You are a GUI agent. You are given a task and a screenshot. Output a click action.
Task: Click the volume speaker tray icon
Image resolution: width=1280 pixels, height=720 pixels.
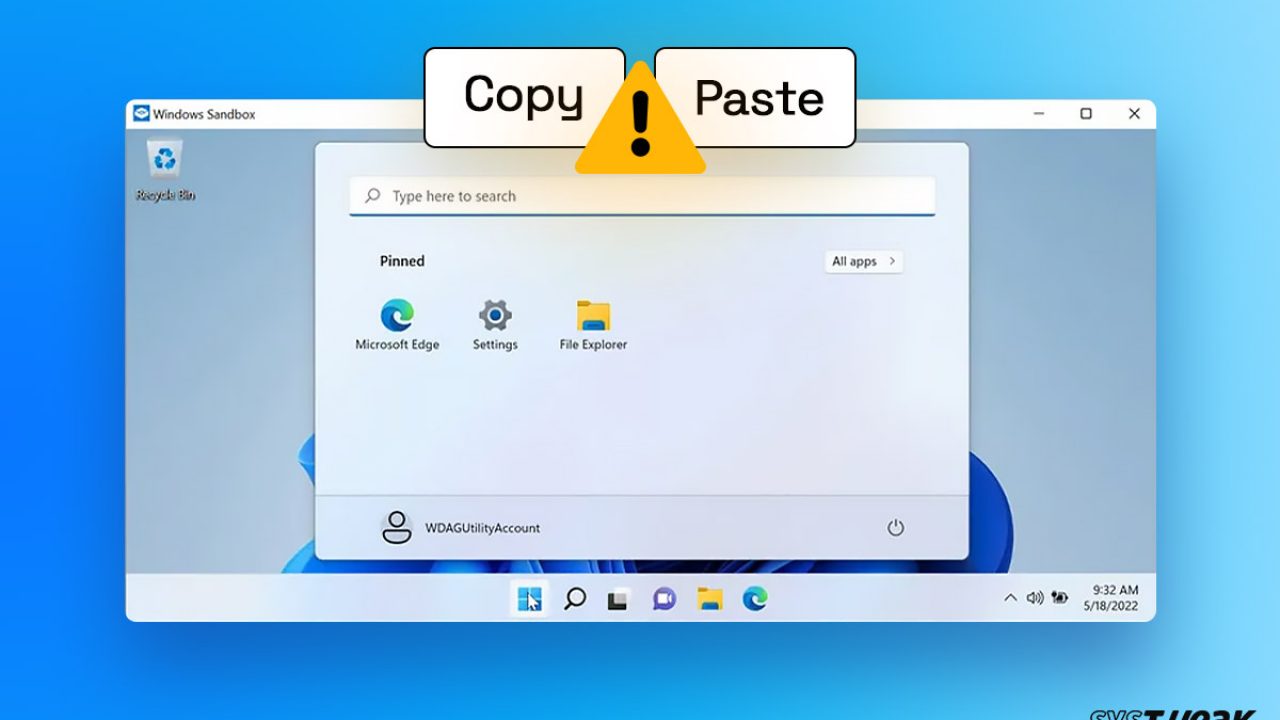(1035, 598)
